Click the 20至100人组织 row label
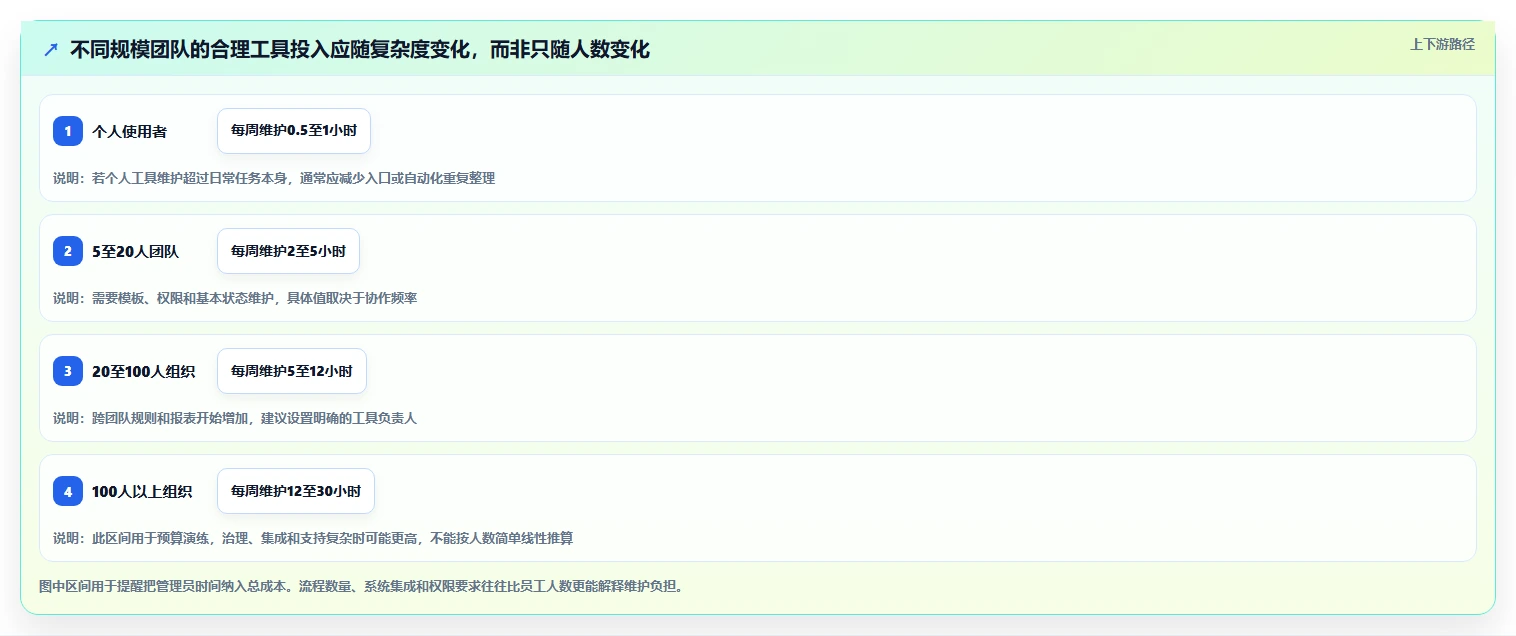Screen dimensions: 1516x636 coord(143,371)
